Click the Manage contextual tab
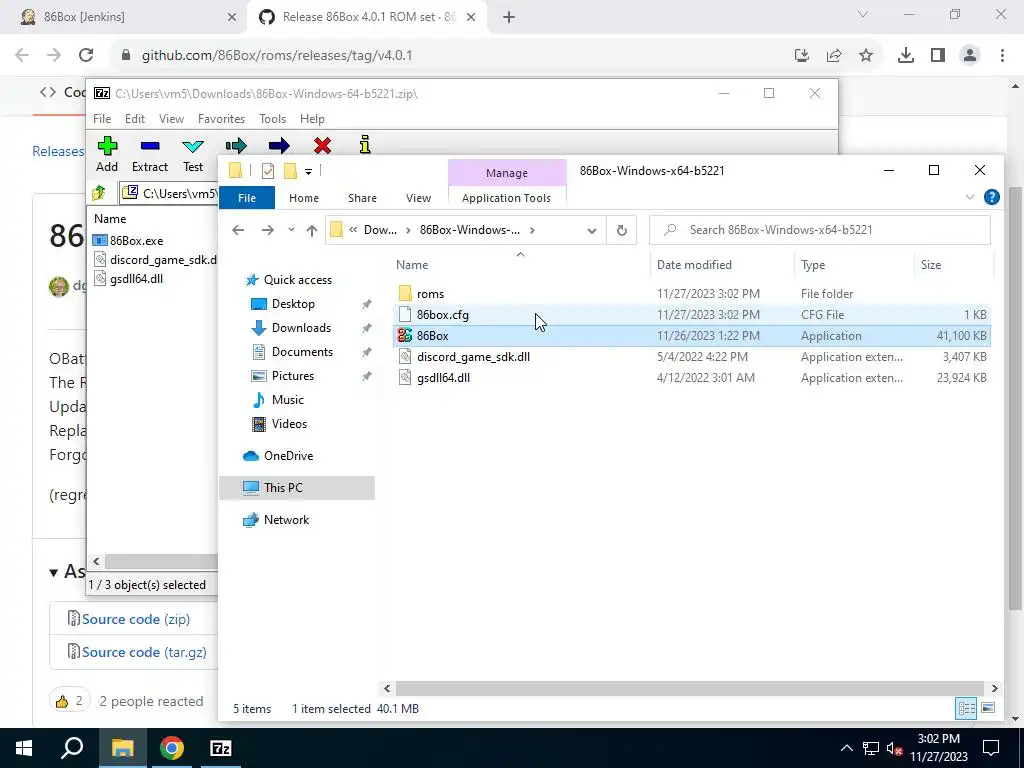The image size is (1024, 768). pos(507,173)
